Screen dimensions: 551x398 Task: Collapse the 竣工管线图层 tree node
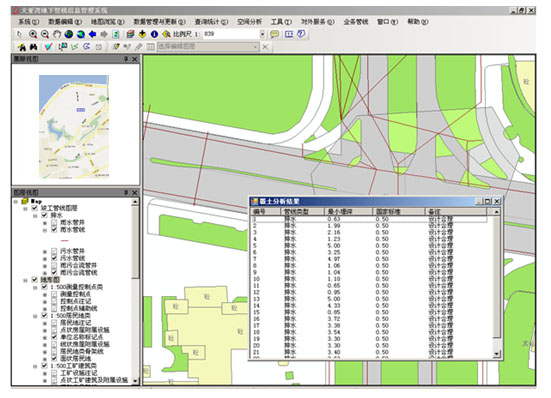tap(25, 208)
